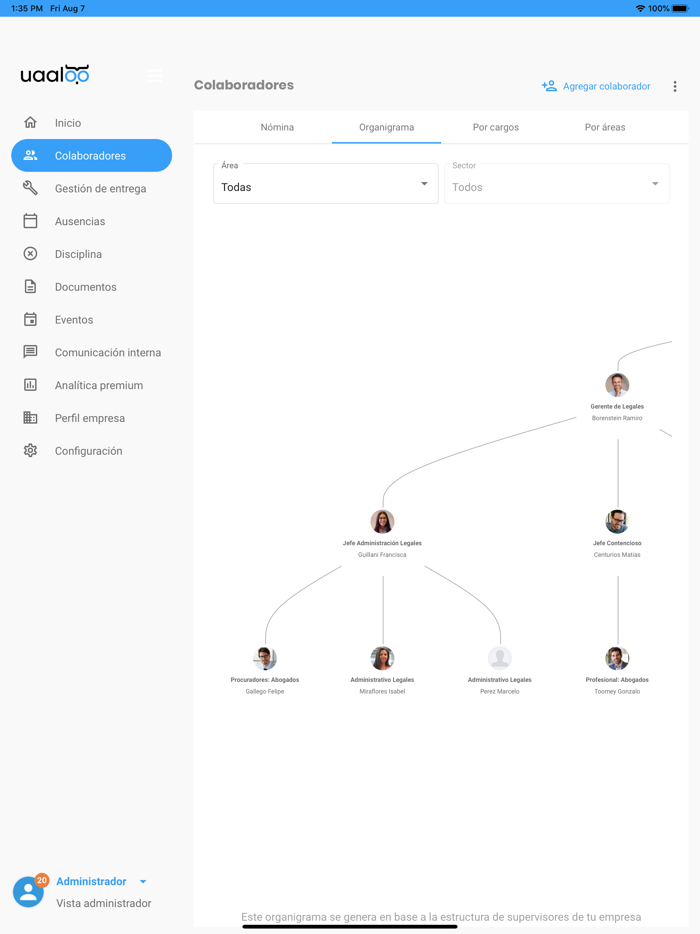Toggle the hamburger menu icon
Screen dimensions: 700x934
pyautogui.click(x=155, y=76)
